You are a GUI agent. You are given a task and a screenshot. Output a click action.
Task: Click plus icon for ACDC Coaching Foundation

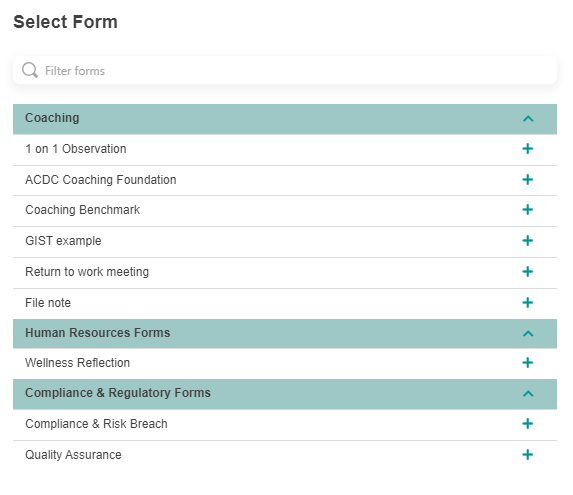527,179
